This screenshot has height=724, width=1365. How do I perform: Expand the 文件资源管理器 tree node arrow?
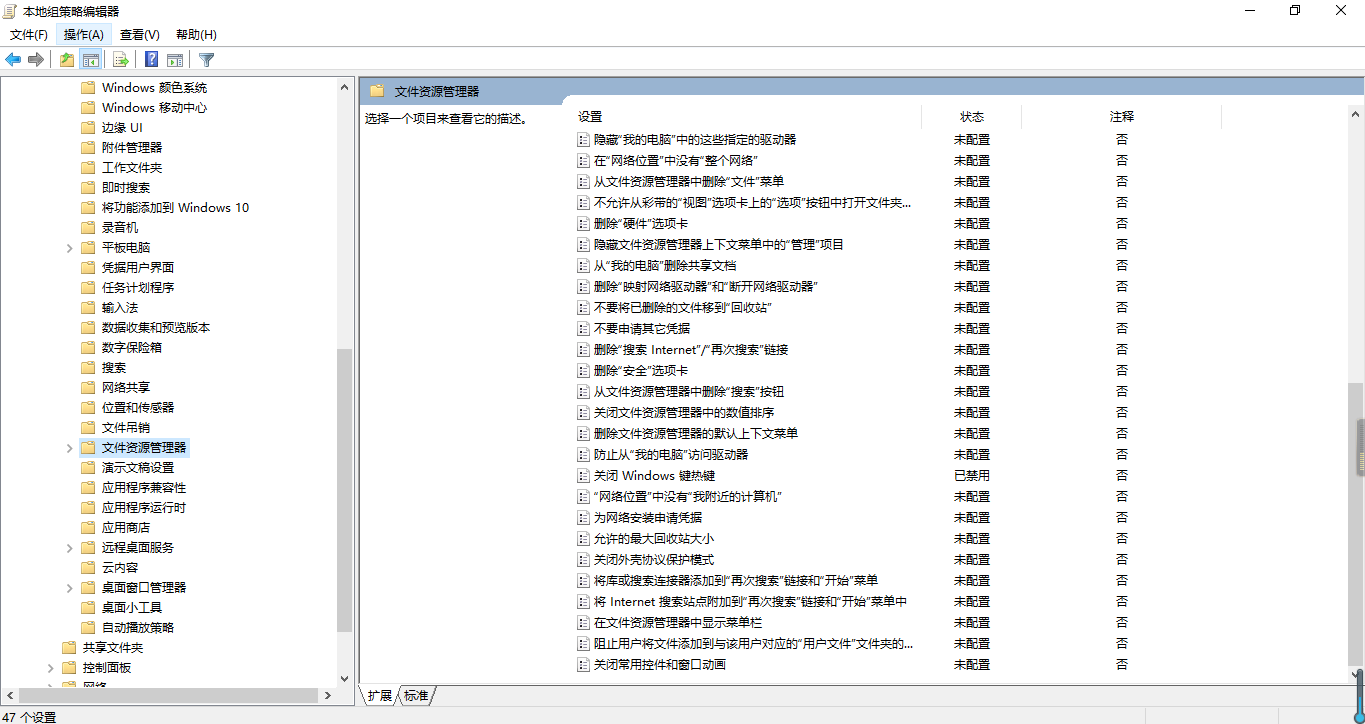pos(69,448)
